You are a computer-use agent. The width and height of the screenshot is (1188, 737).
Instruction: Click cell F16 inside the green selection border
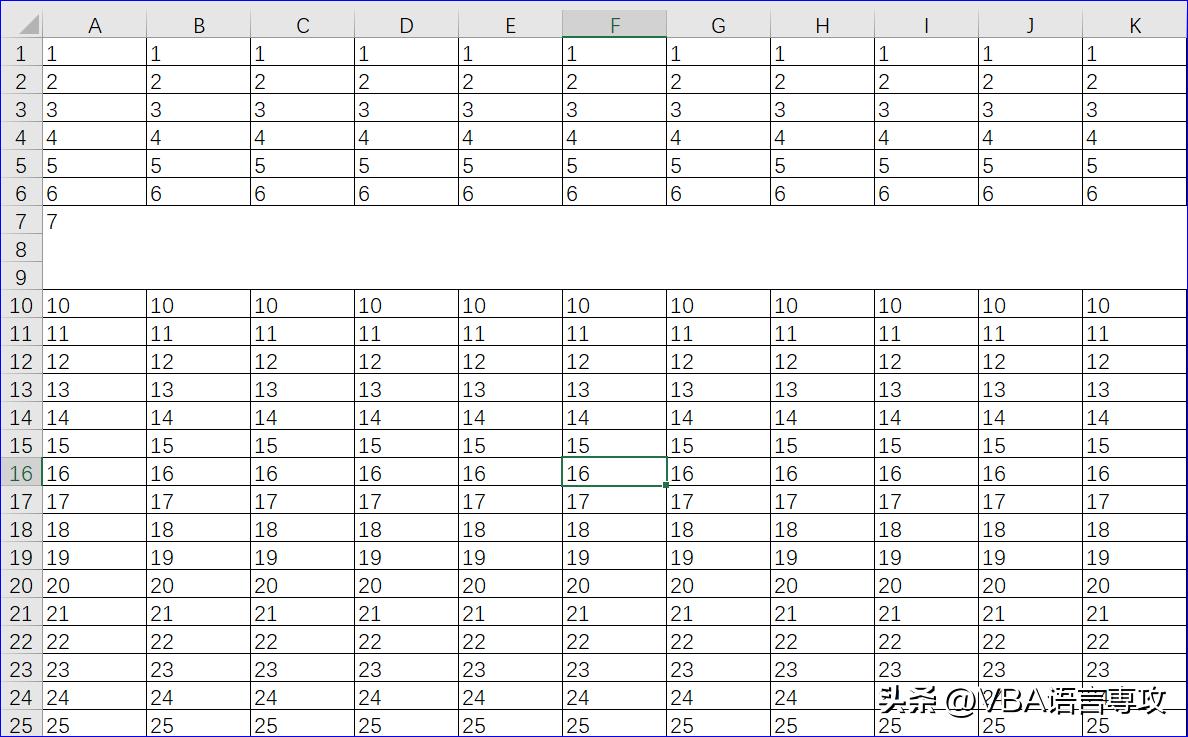tap(613, 473)
